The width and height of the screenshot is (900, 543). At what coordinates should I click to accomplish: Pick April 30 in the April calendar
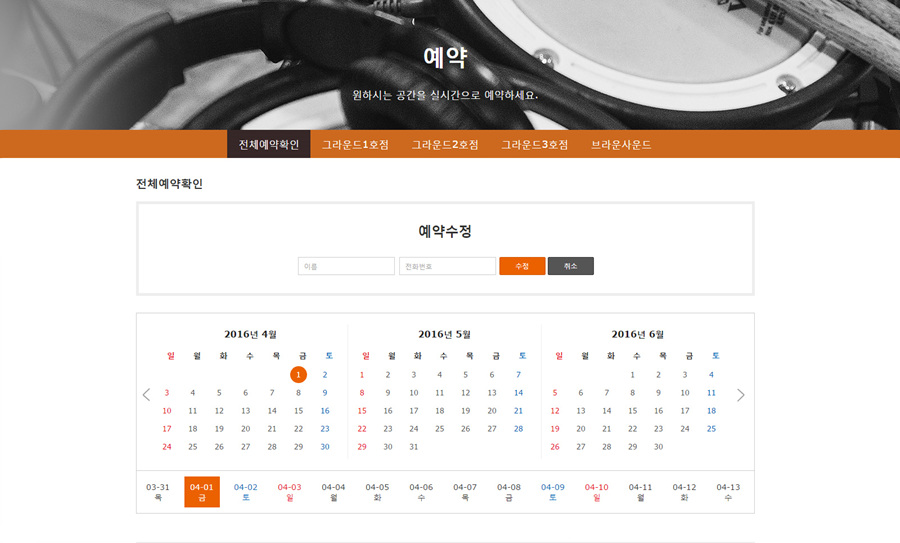[x=325, y=447]
